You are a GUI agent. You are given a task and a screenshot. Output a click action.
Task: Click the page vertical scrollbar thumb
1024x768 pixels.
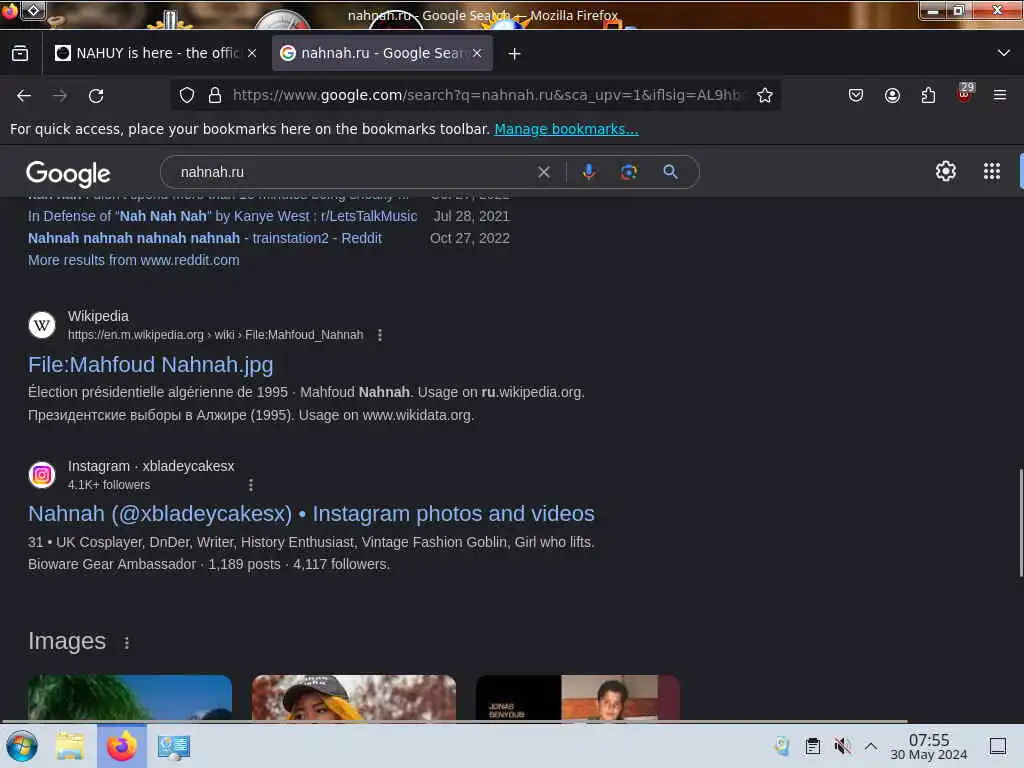(1020, 523)
